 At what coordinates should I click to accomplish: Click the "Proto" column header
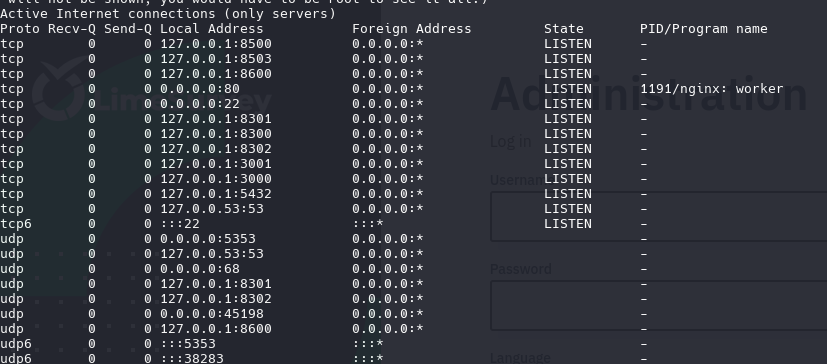tap(20, 28)
